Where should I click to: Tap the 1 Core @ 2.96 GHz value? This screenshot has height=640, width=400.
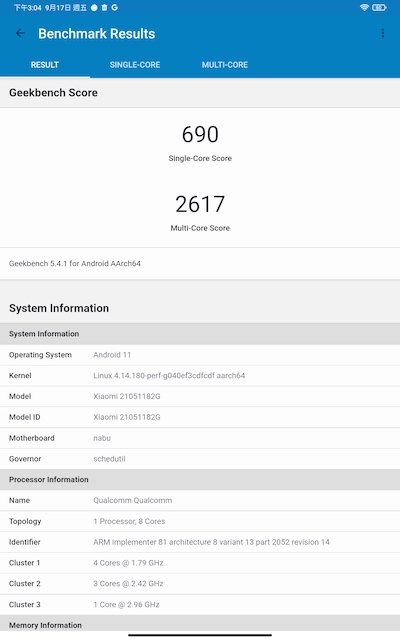click(x=126, y=604)
